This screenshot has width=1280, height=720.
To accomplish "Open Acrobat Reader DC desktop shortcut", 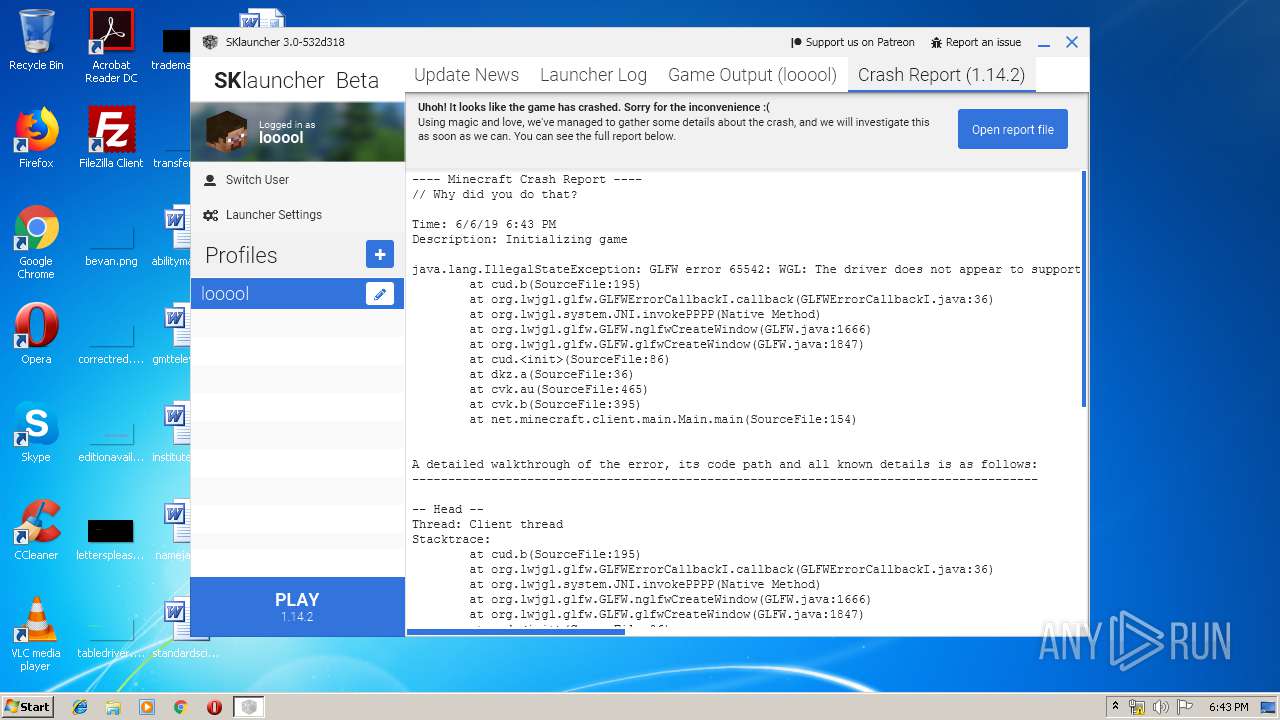I will (111, 46).
